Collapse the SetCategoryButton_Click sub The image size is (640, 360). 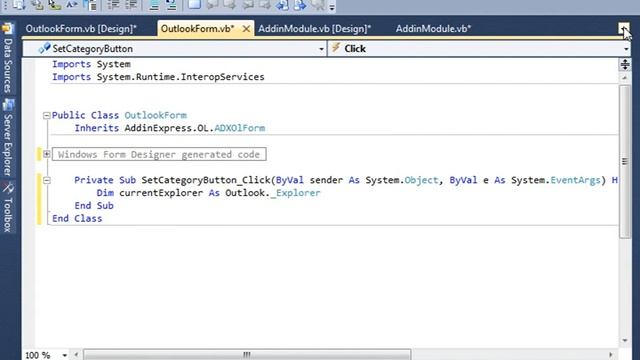[x=47, y=180]
